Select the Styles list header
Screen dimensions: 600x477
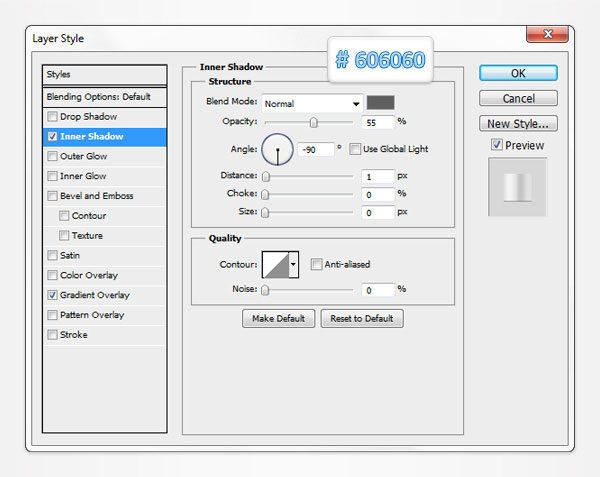[x=105, y=75]
